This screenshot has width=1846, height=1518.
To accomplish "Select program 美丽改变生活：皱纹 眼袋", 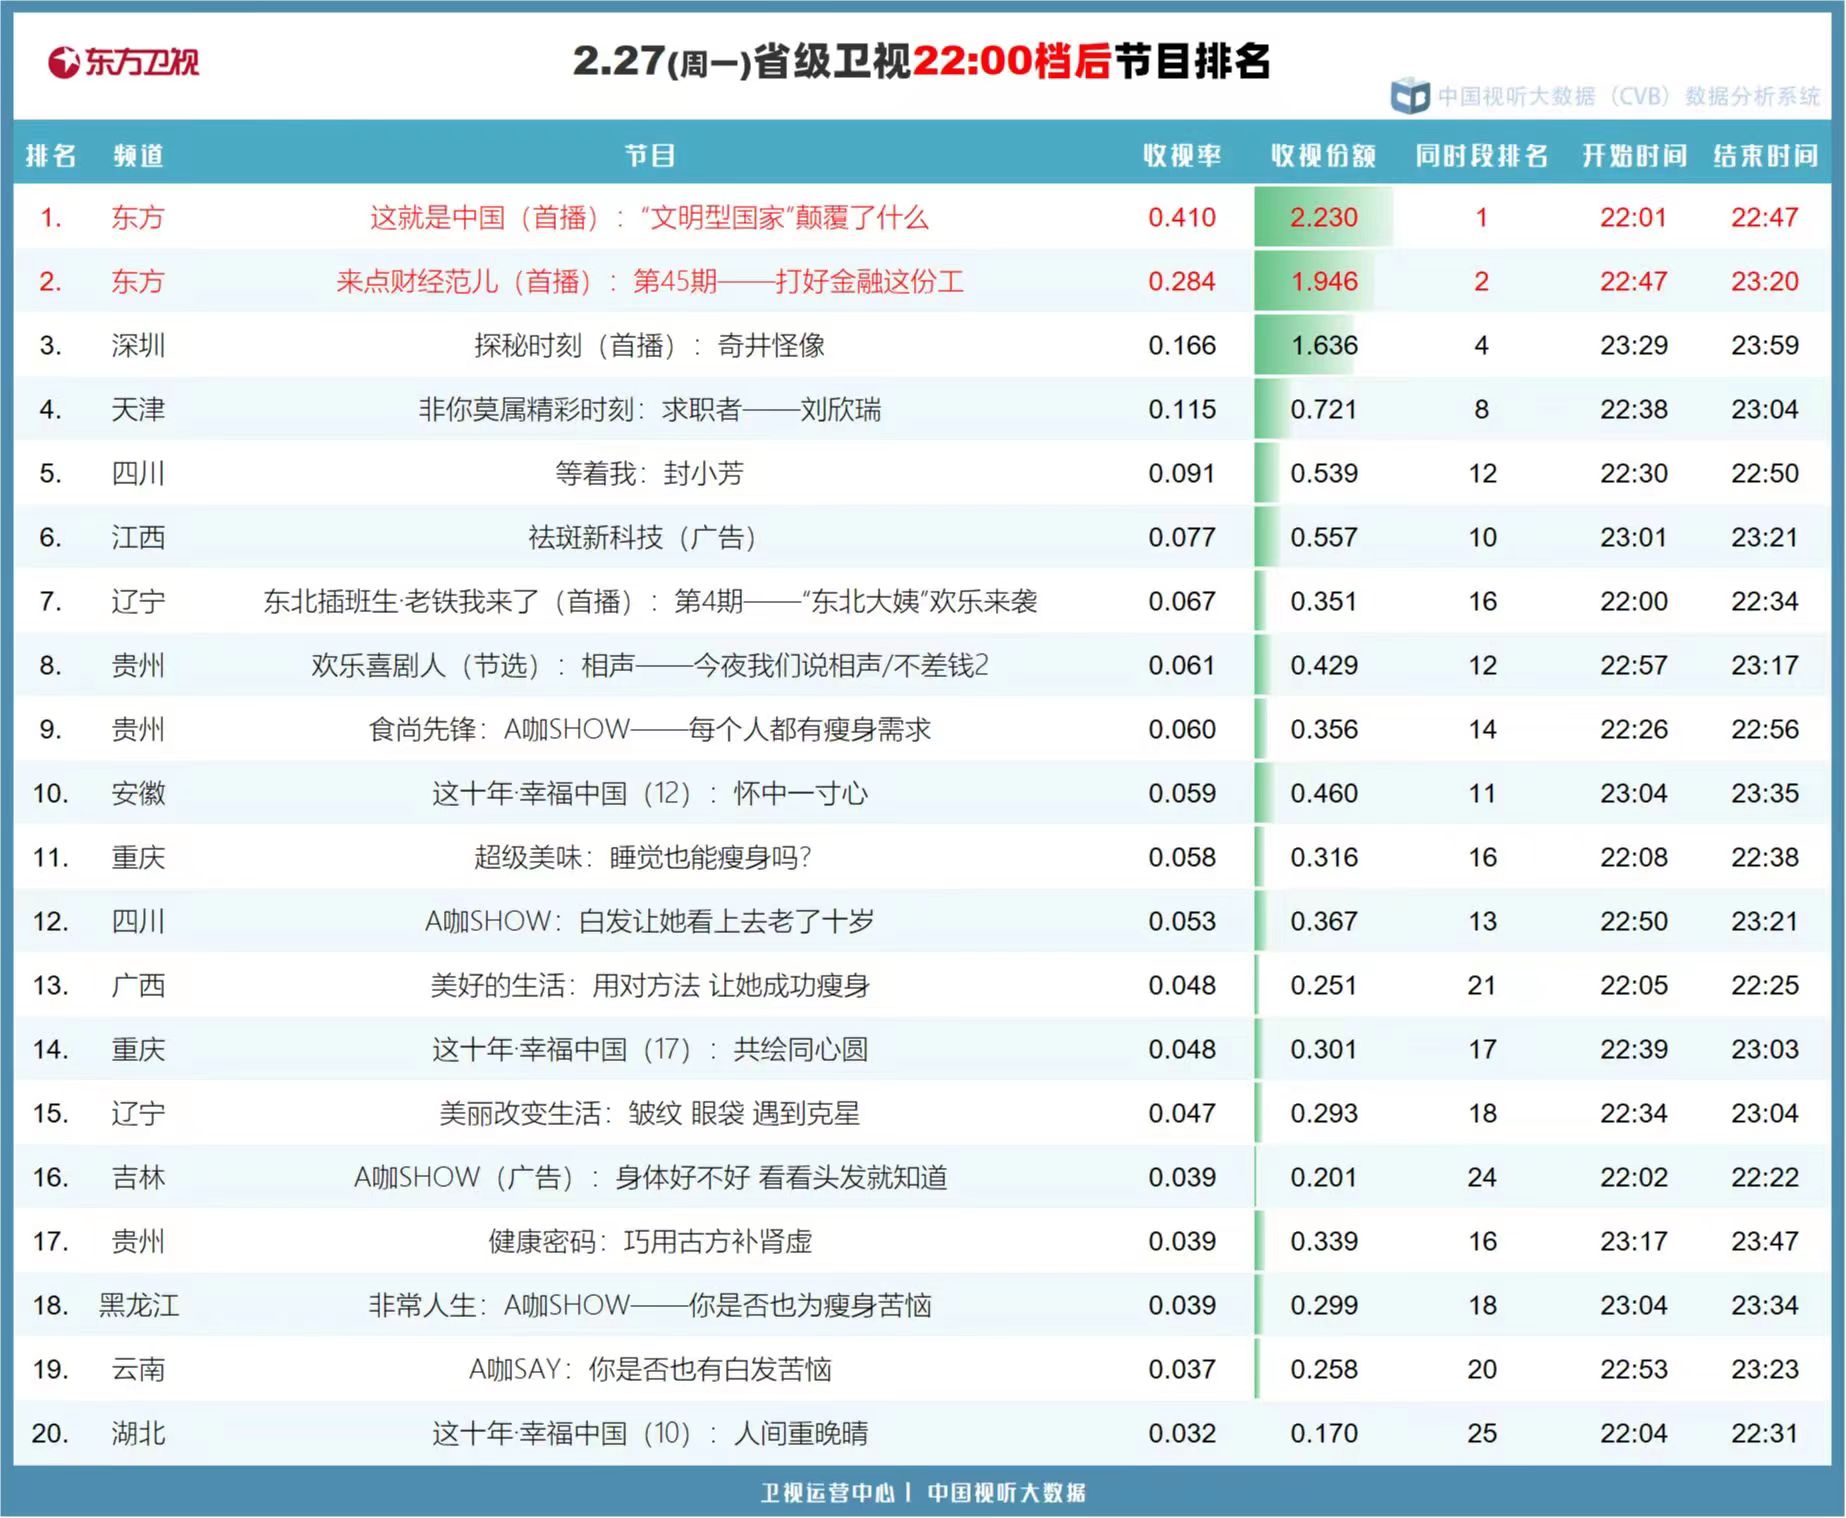I will point(650,1113).
